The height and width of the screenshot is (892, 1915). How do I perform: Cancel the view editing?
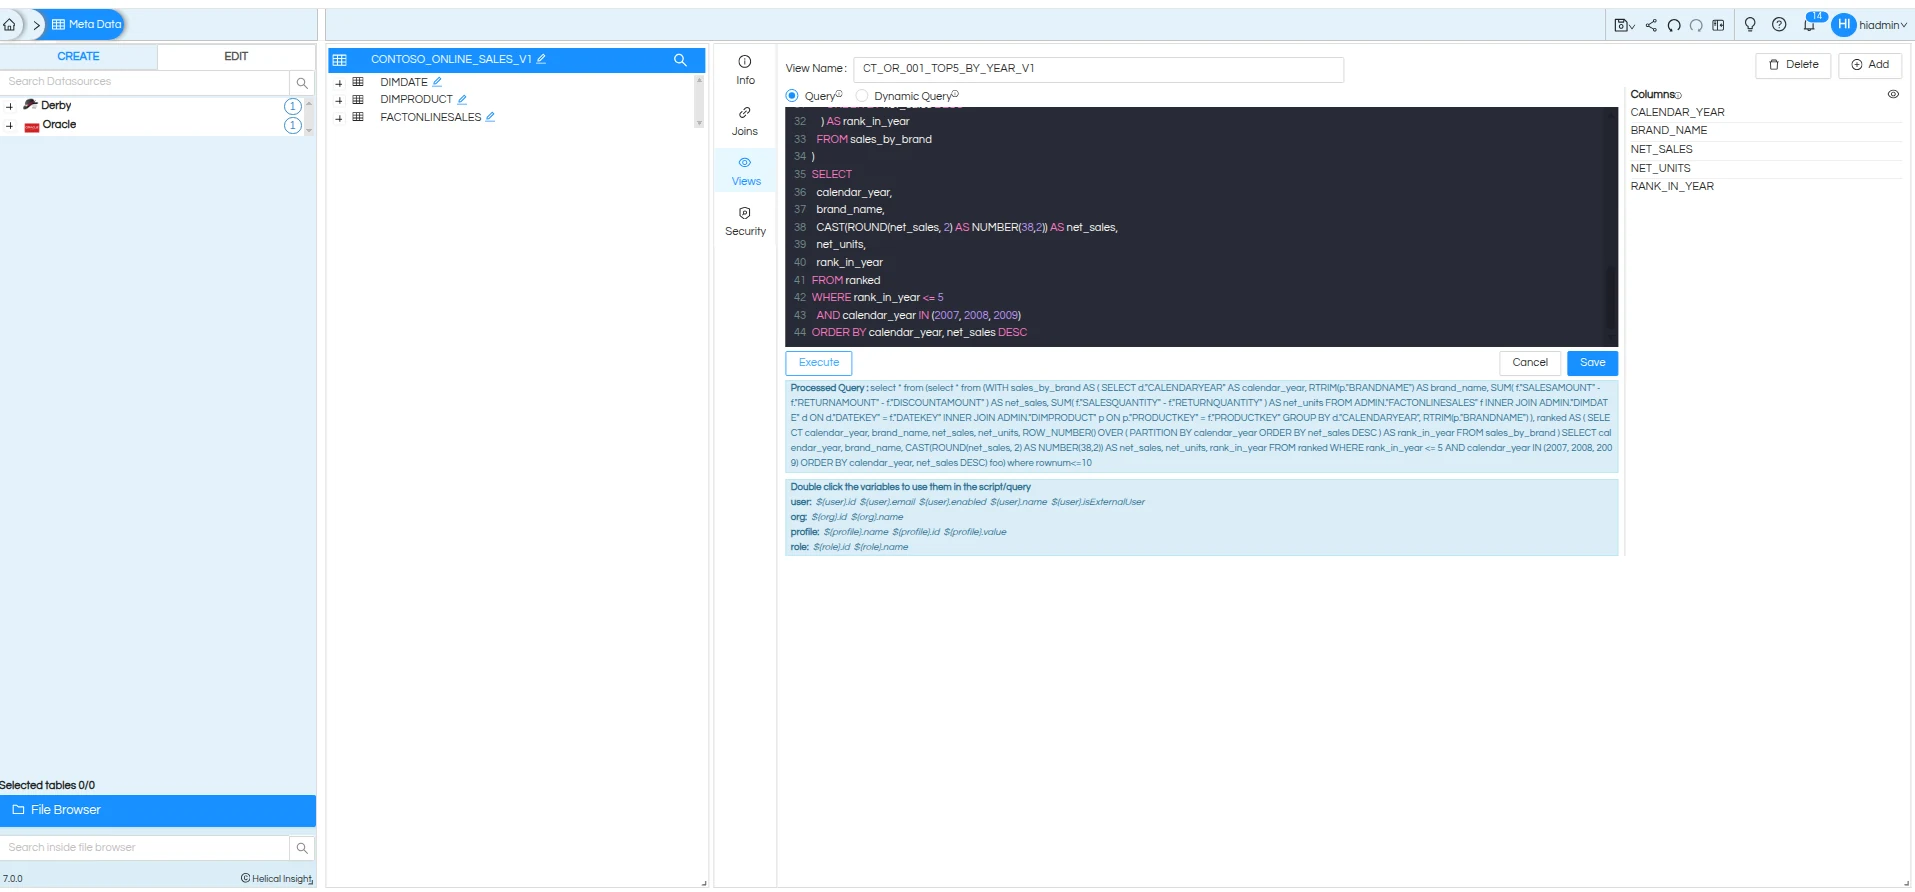1529,363
